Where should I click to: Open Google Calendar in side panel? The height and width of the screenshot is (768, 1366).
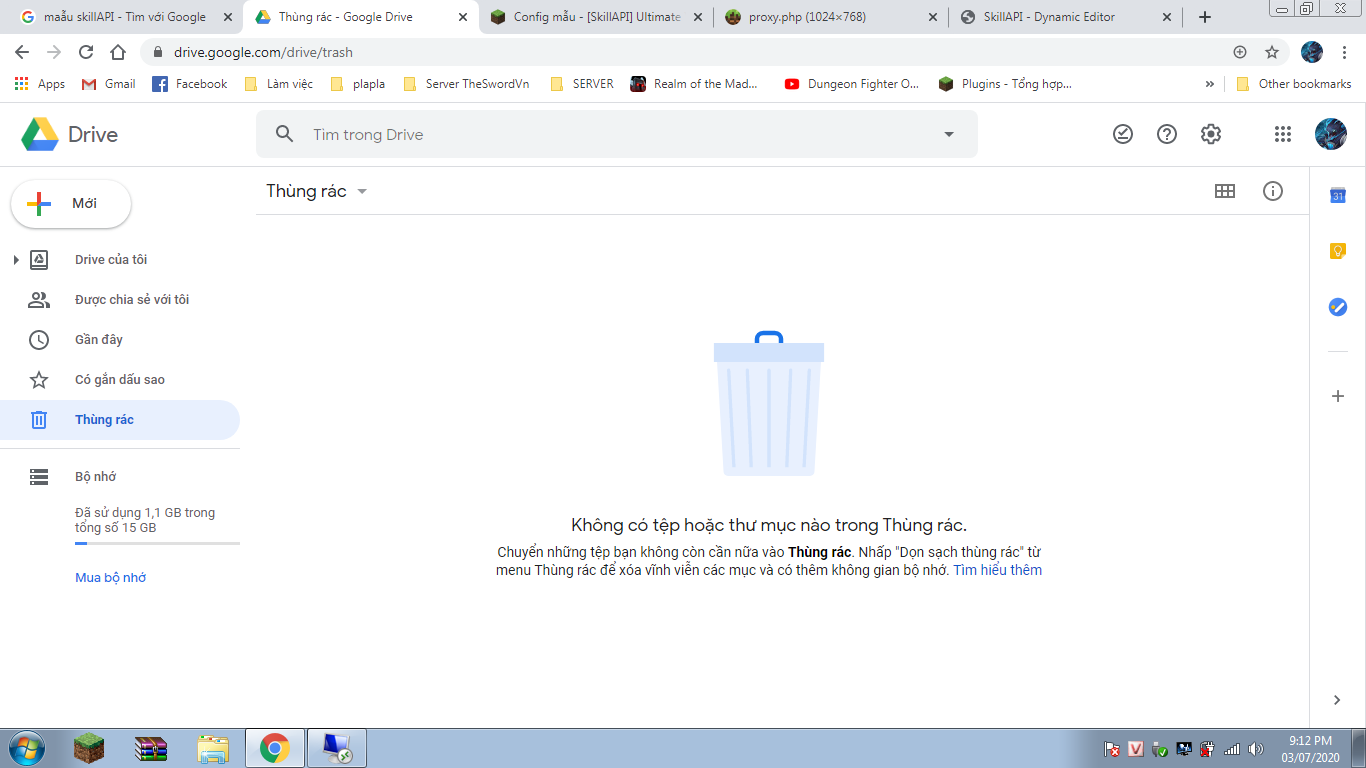click(x=1338, y=196)
